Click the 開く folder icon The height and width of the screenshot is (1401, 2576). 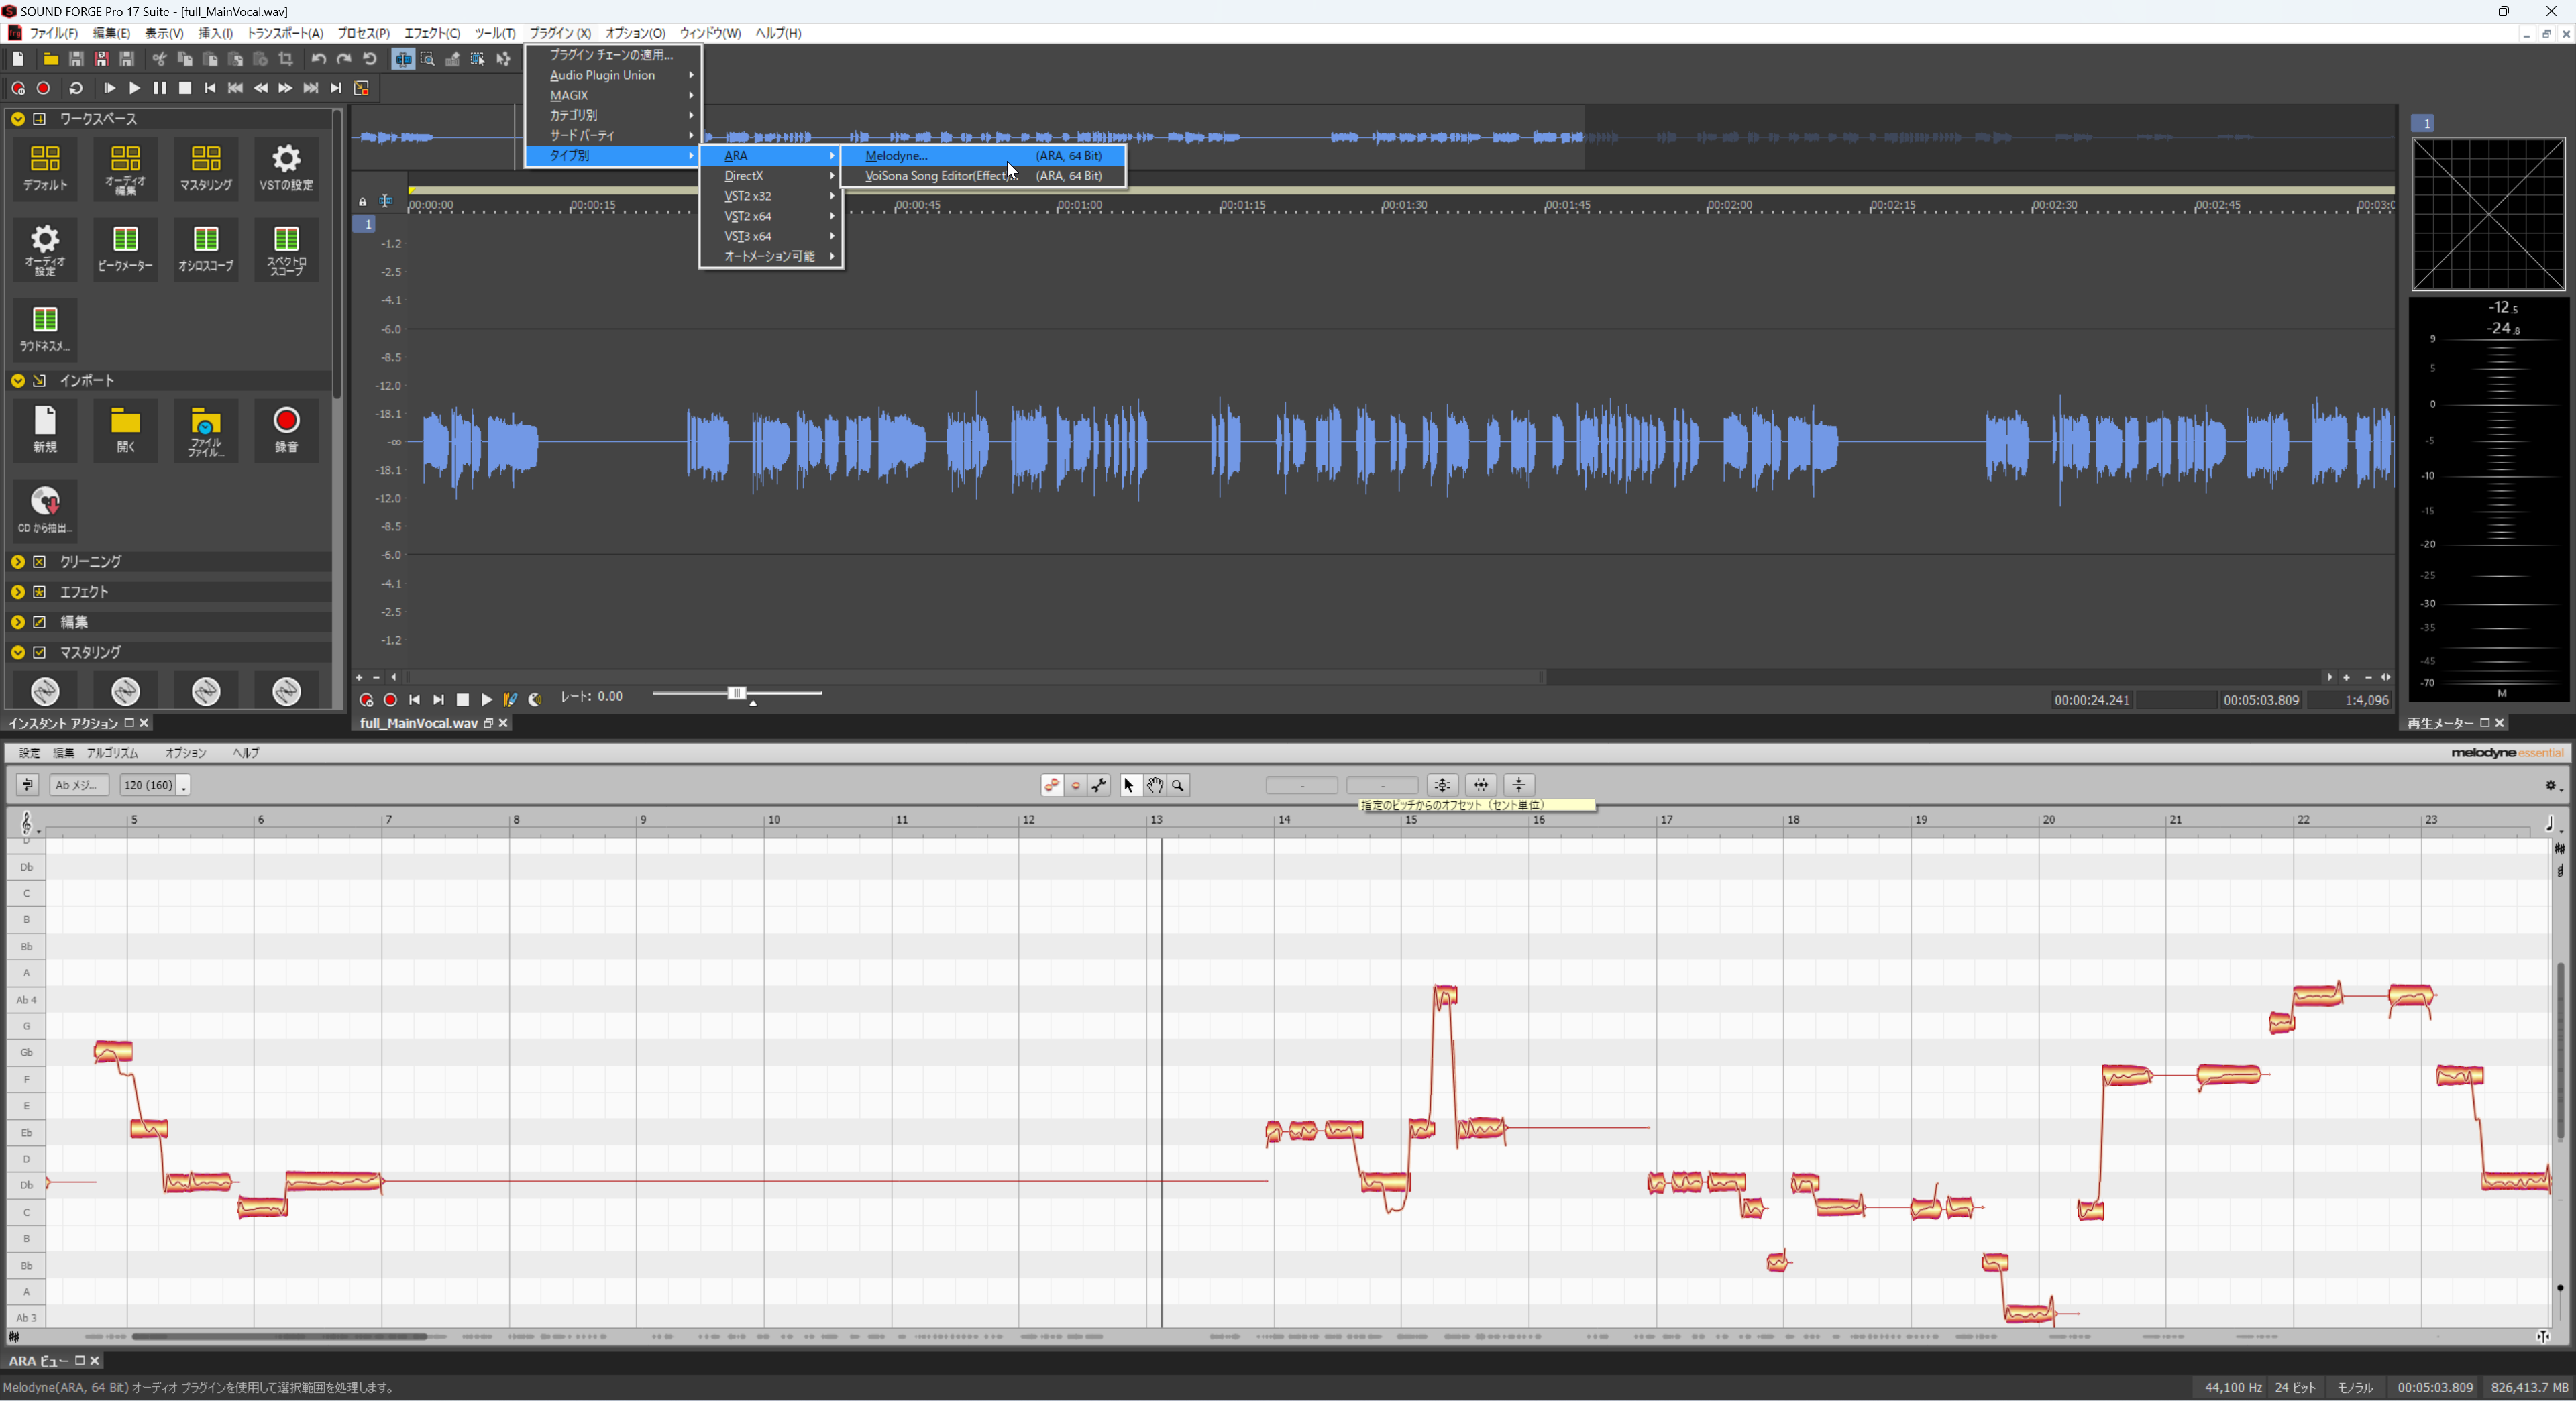[x=125, y=430]
